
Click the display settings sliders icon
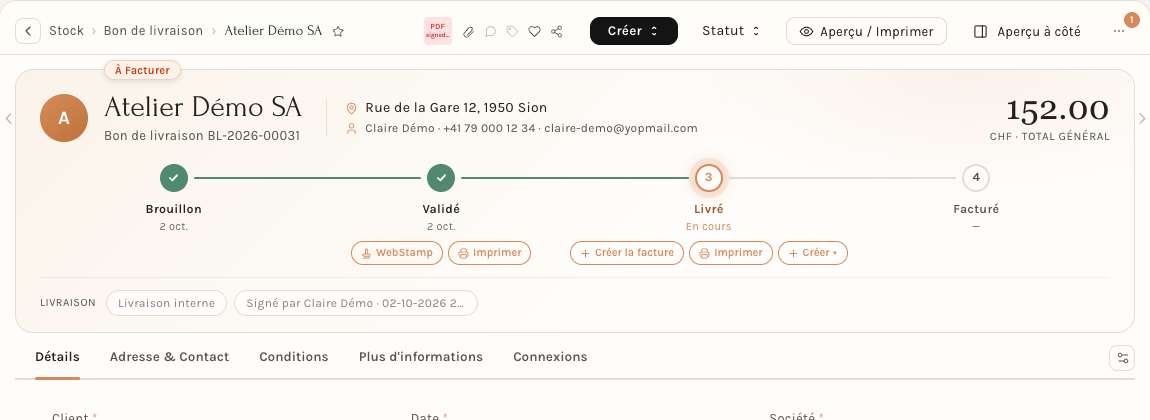coord(1122,358)
